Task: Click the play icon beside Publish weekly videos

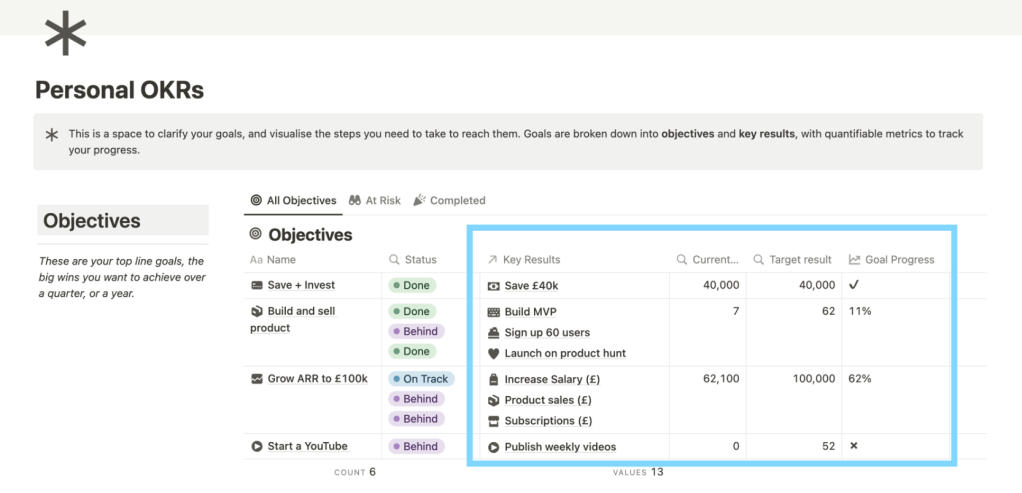Action: click(493, 447)
